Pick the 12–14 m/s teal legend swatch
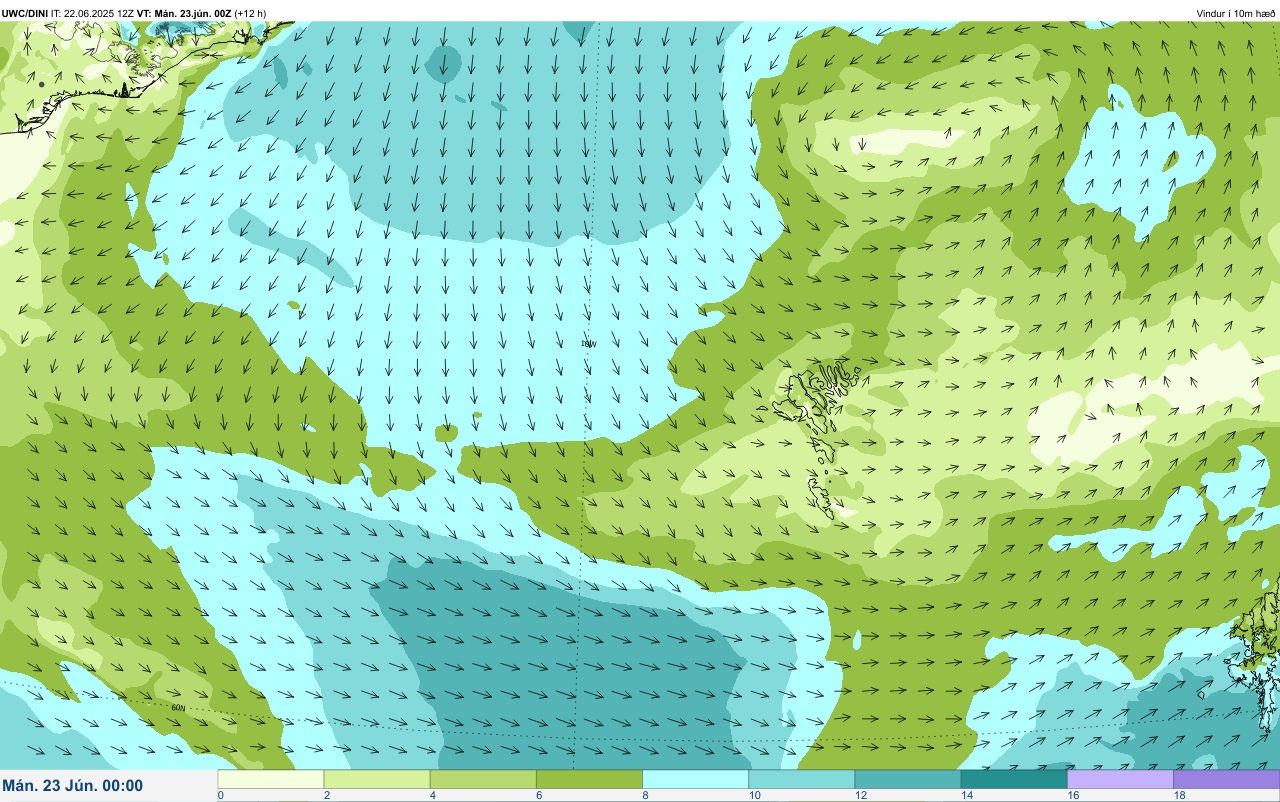The height and width of the screenshot is (802, 1280). click(x=907, y=779)
